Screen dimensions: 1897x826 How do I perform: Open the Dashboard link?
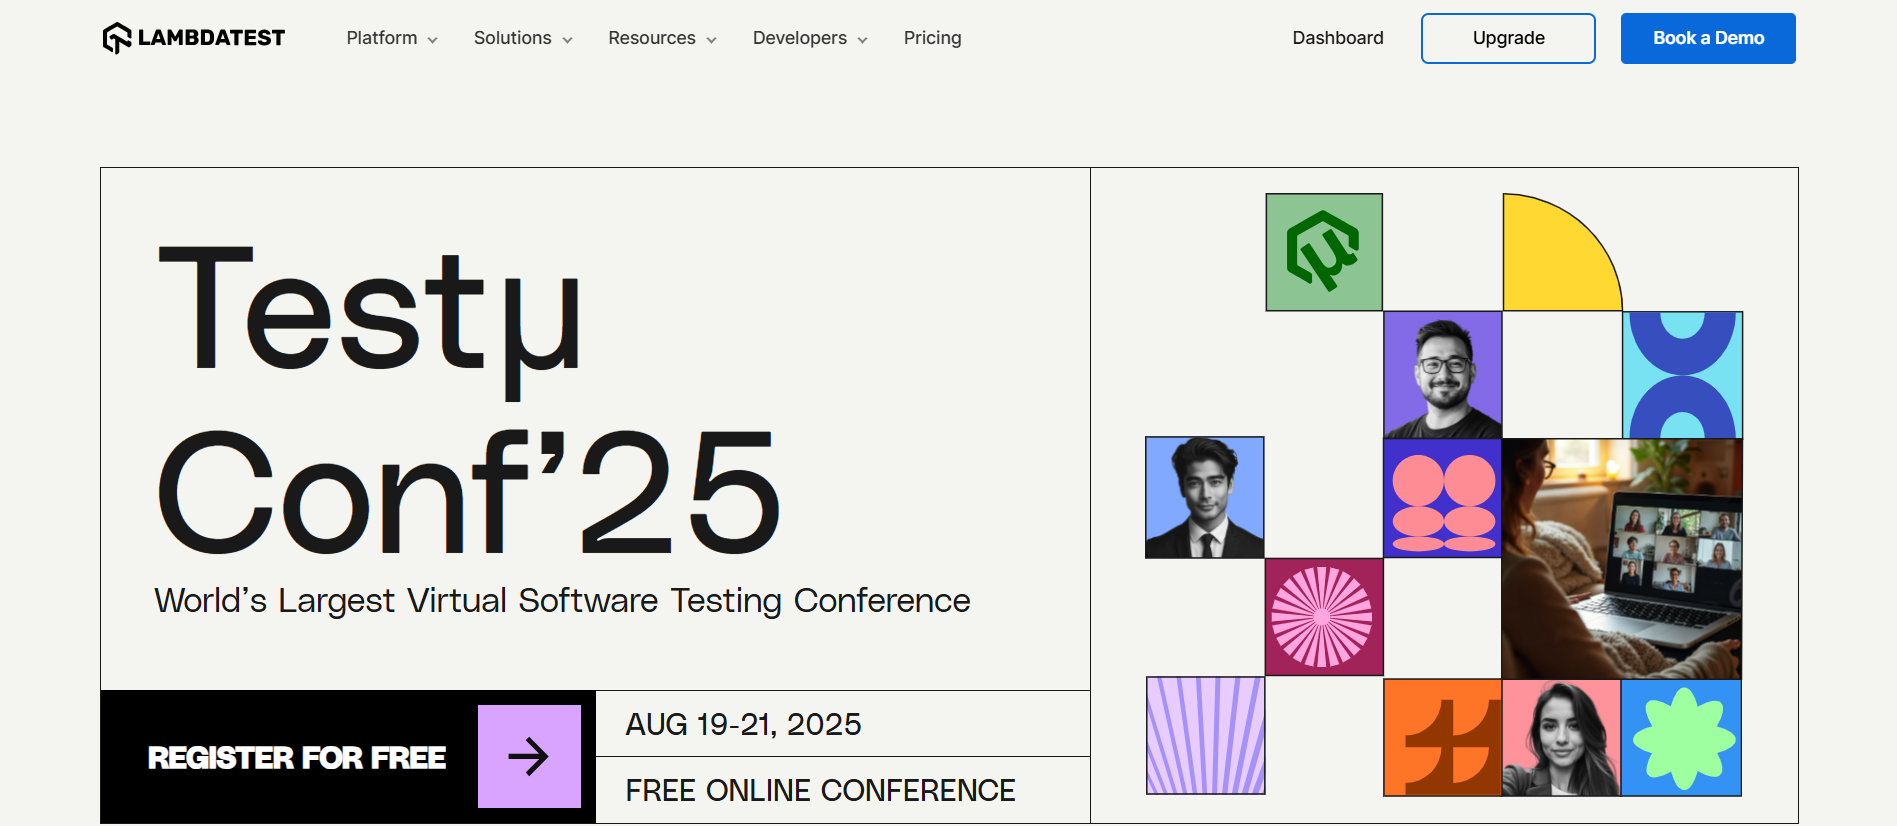[x=1338, y=38]
